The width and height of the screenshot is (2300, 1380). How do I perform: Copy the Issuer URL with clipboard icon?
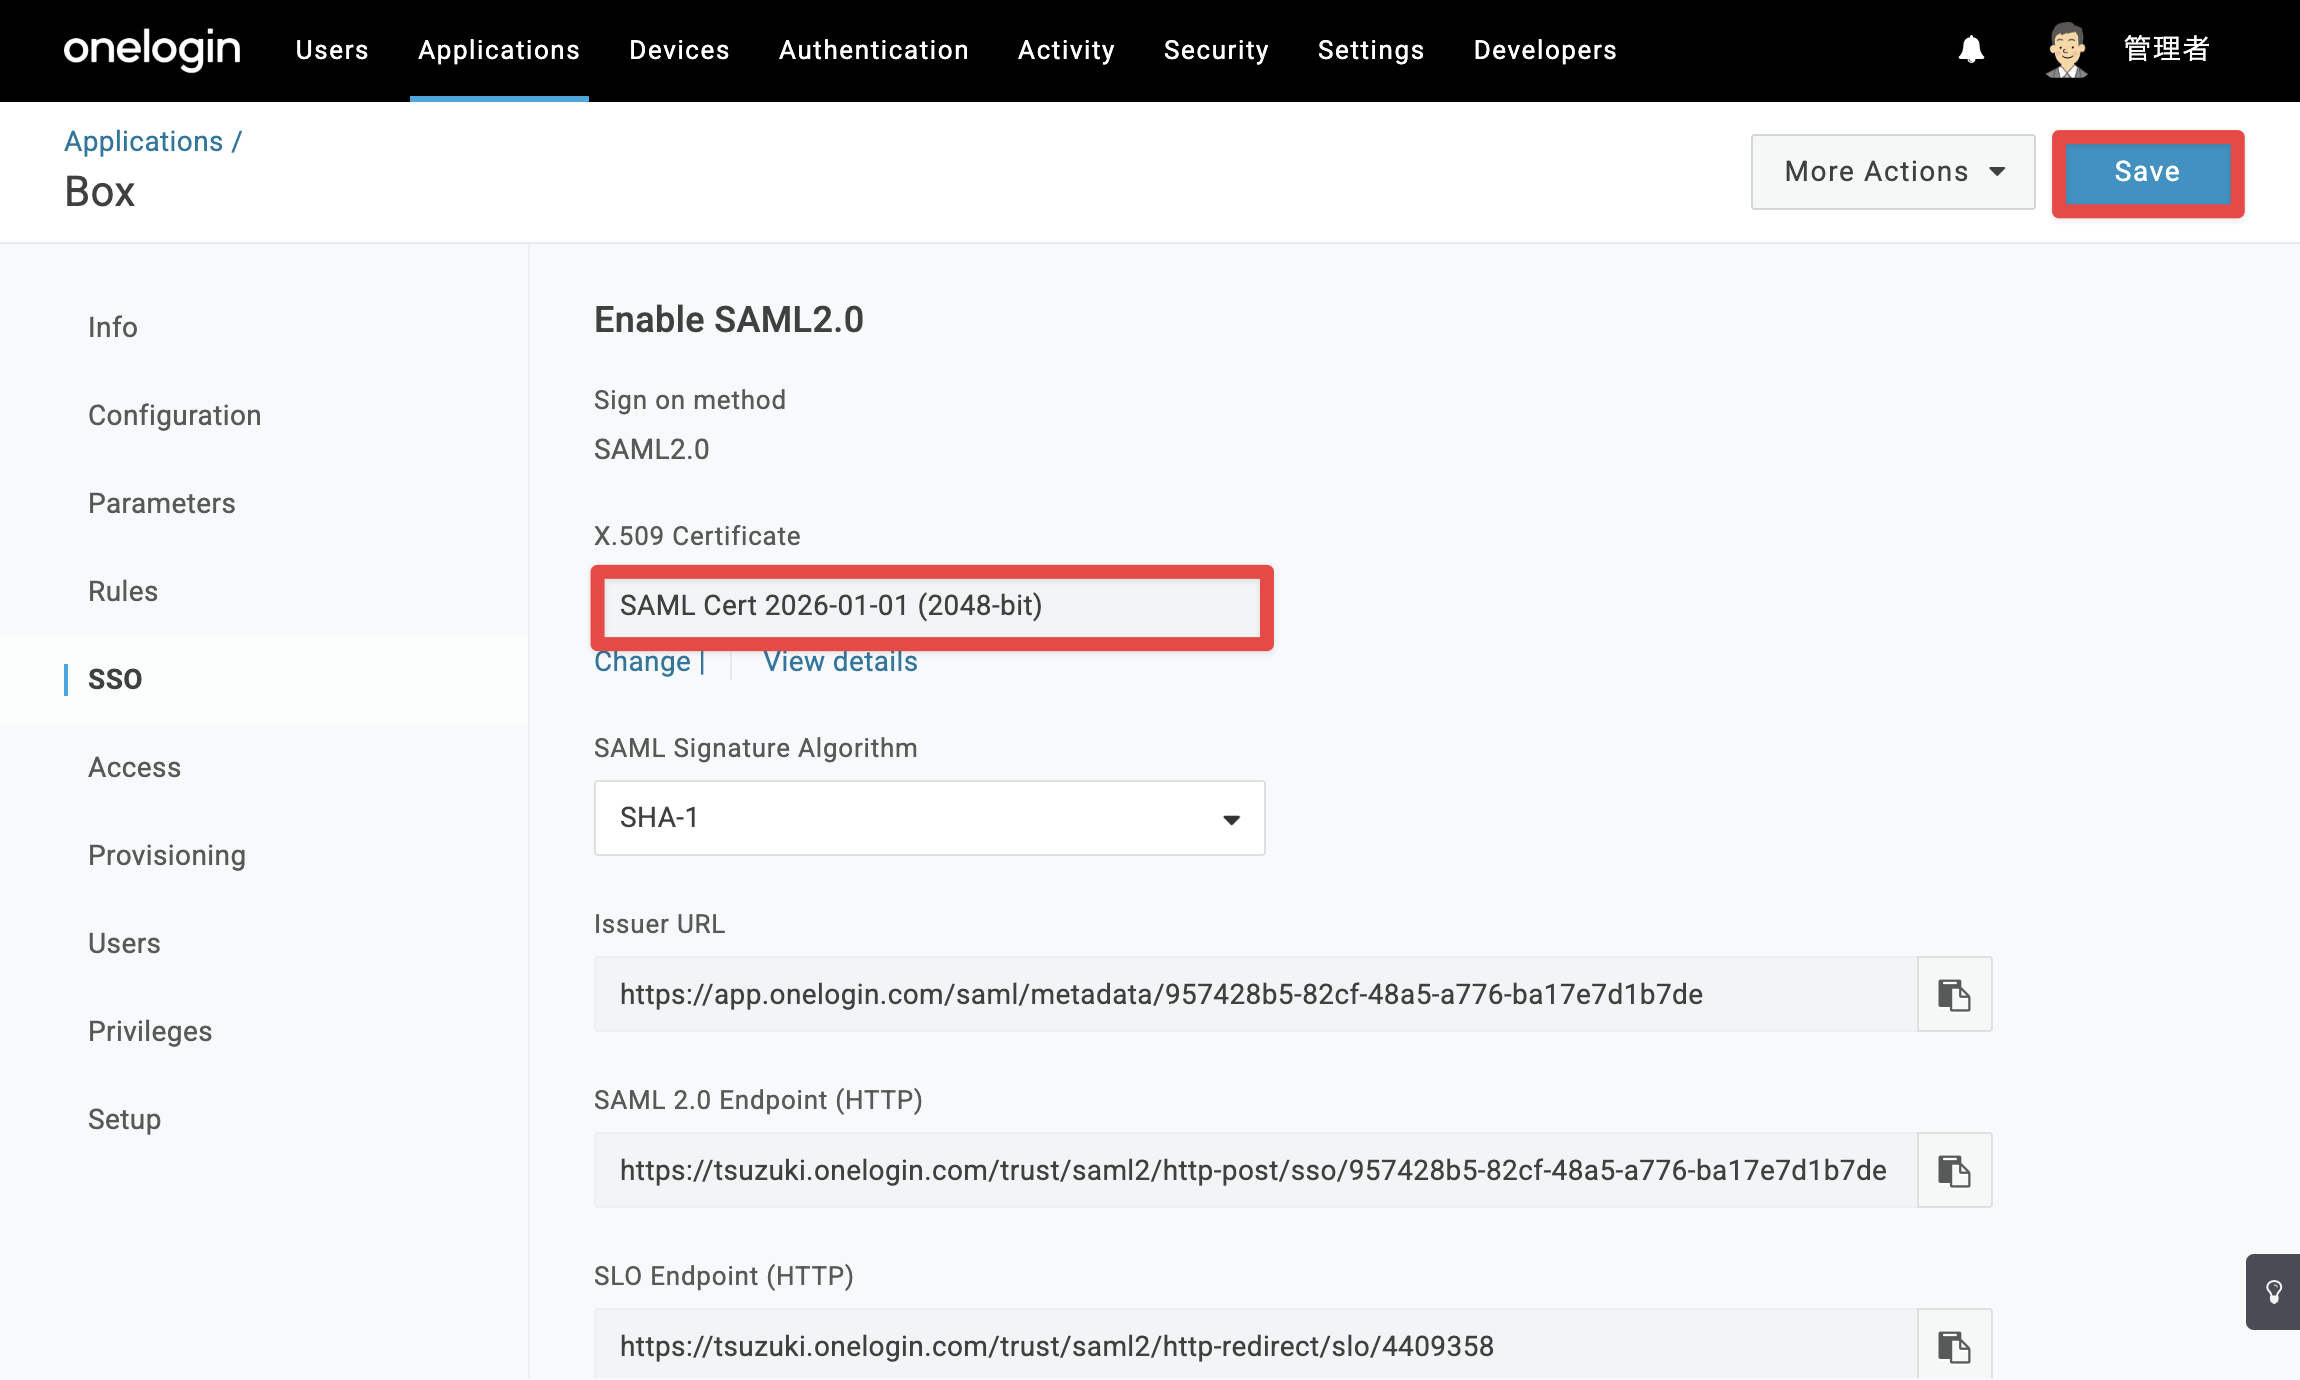pyautogui.click(x=1954, y=994)
